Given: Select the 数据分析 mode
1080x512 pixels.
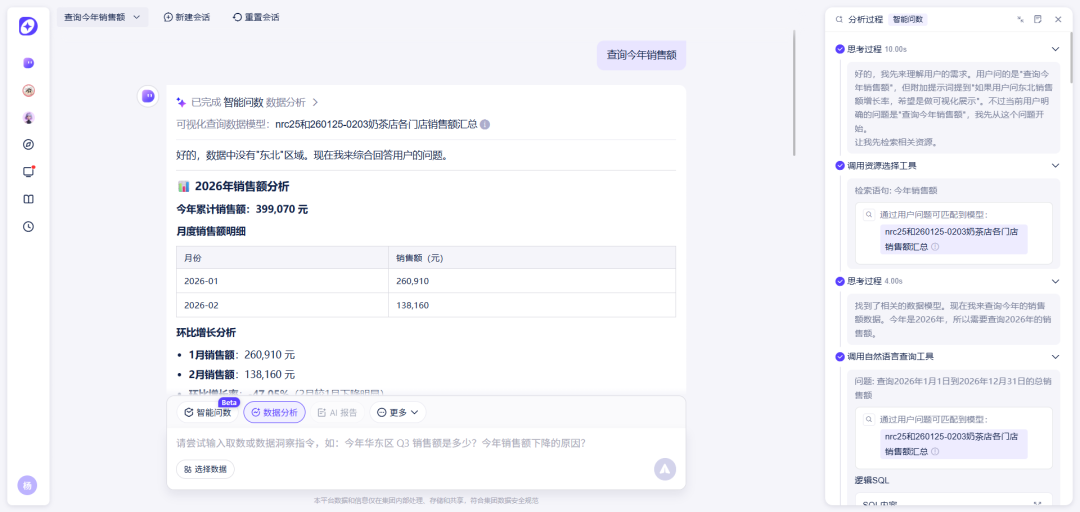Looking at the screenshot, I should coord(274,412).
